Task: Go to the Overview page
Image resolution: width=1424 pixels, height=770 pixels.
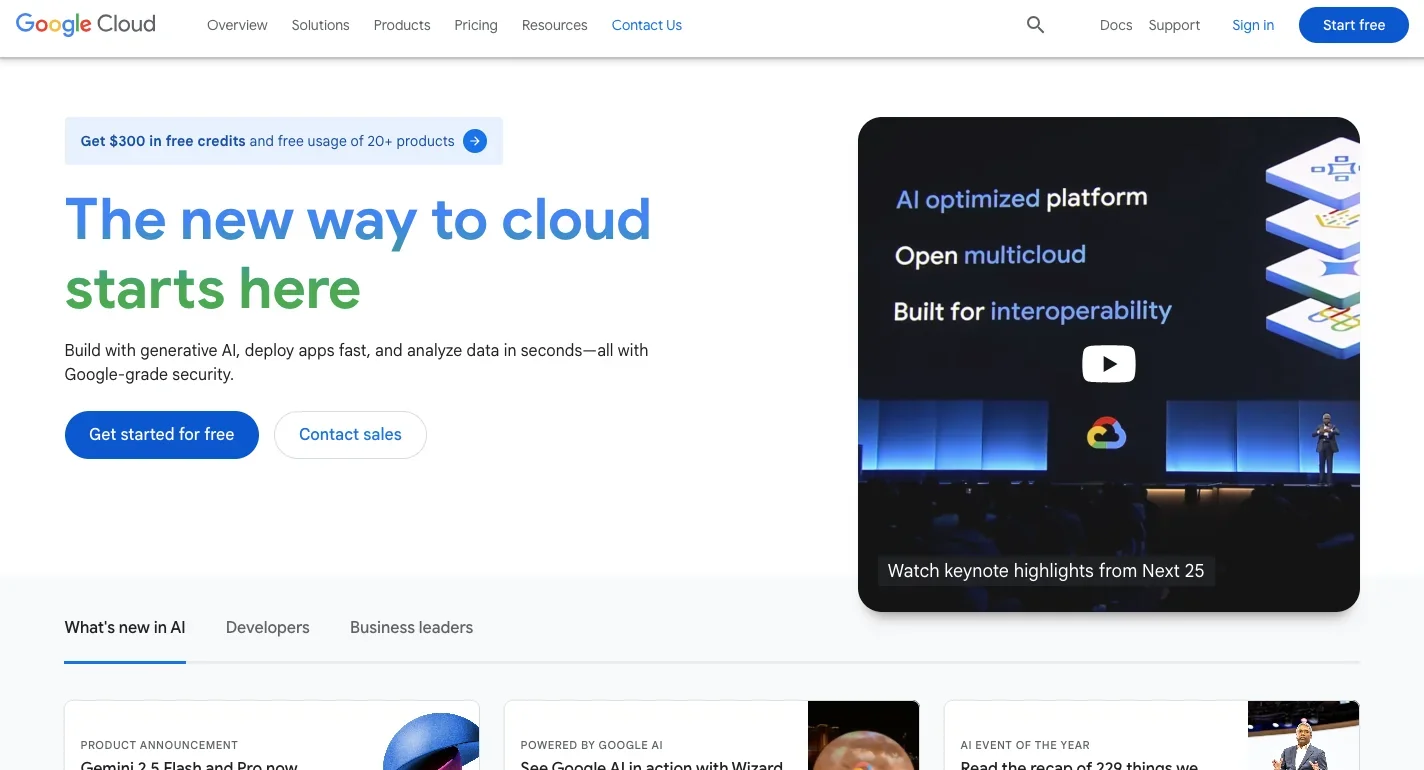Action: [x=237, y=25]
